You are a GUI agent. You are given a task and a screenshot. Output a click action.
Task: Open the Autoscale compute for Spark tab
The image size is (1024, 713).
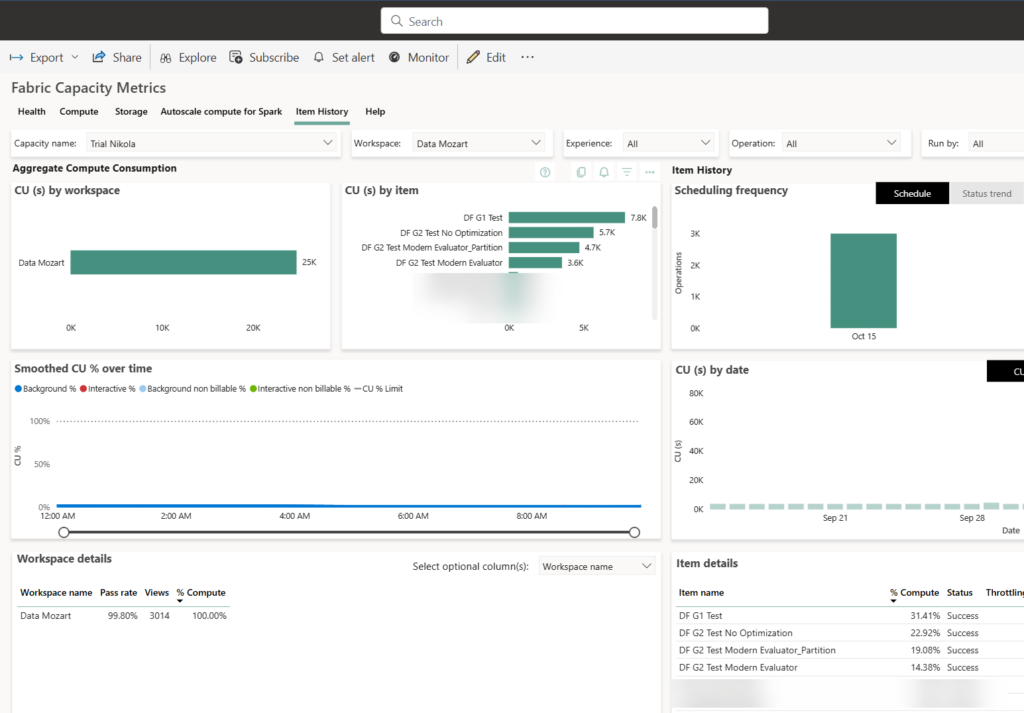tap(221, 111)
